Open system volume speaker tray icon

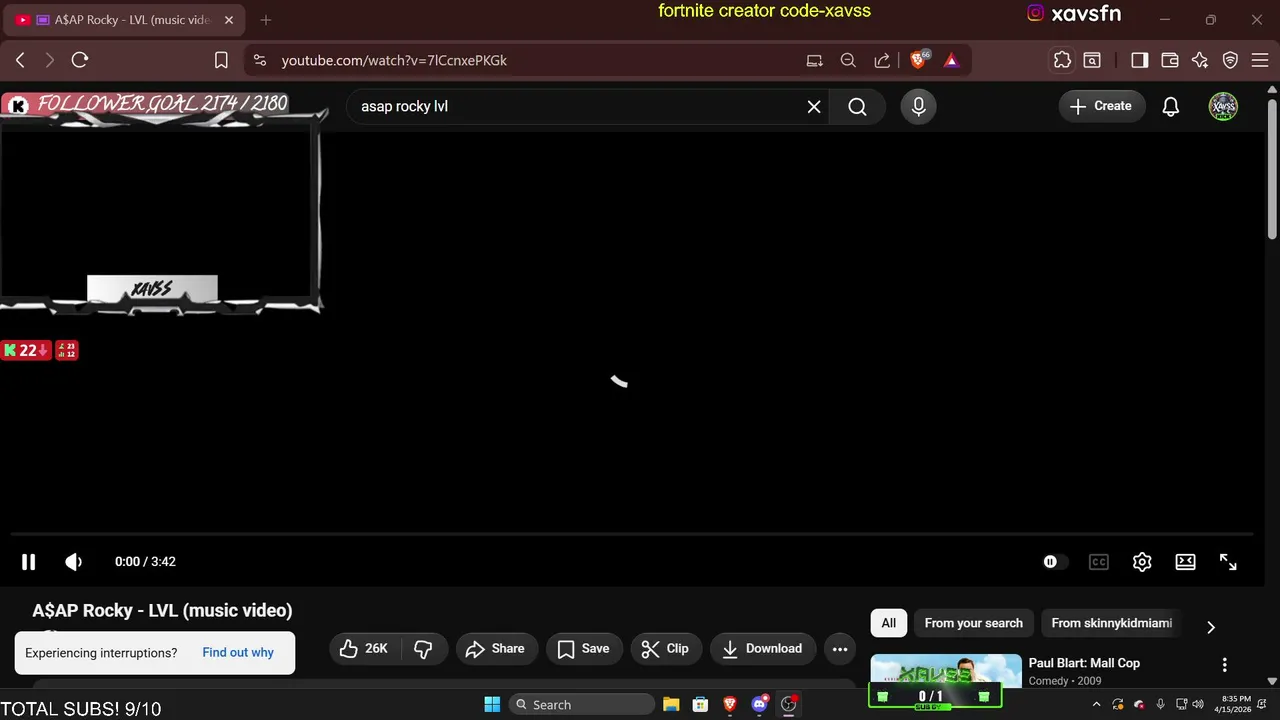(1198, 704)
